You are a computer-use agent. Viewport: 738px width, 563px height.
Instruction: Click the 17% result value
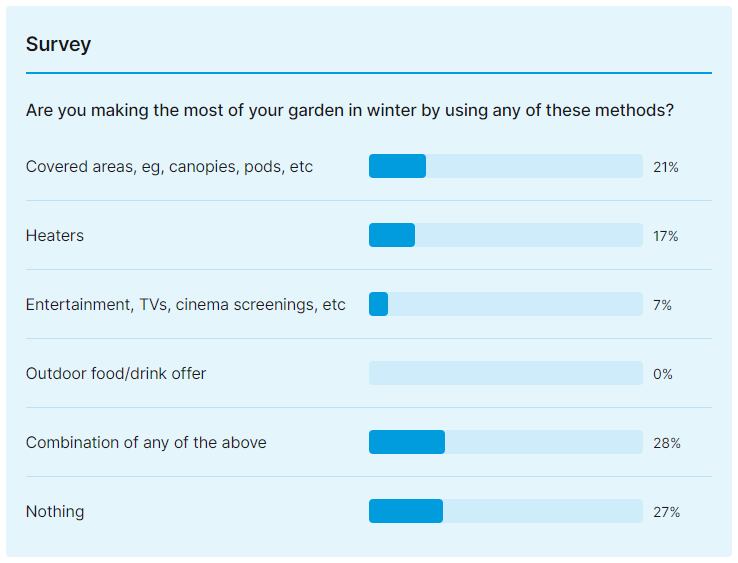coord(665,236)
